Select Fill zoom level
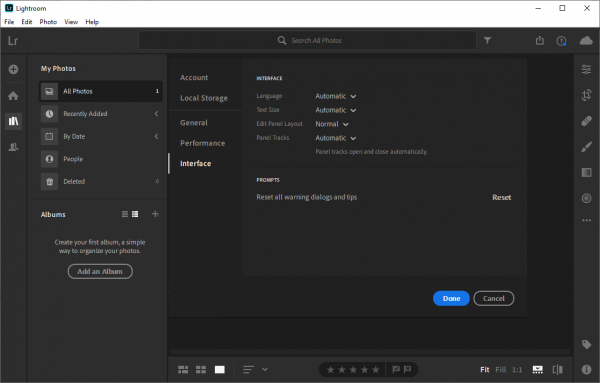The width and height of the screenshot is (600, 383). (x=501, y=370)
